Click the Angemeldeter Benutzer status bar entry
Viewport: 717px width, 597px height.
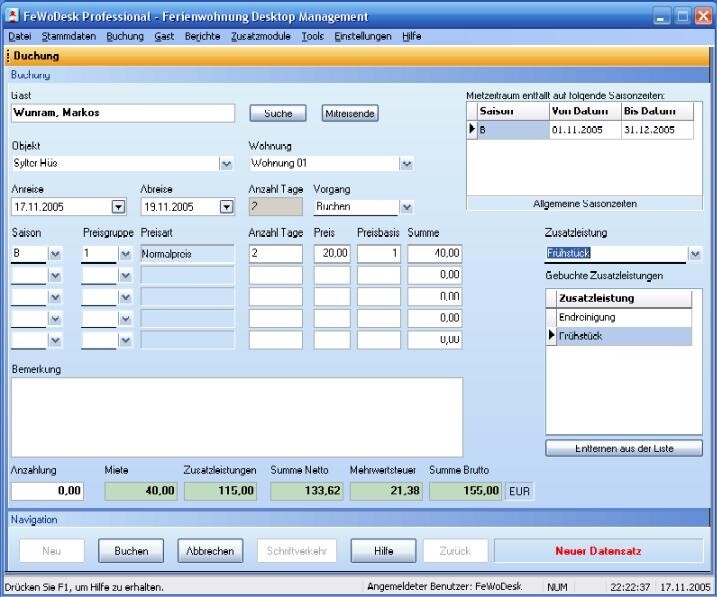click(444, 586)
